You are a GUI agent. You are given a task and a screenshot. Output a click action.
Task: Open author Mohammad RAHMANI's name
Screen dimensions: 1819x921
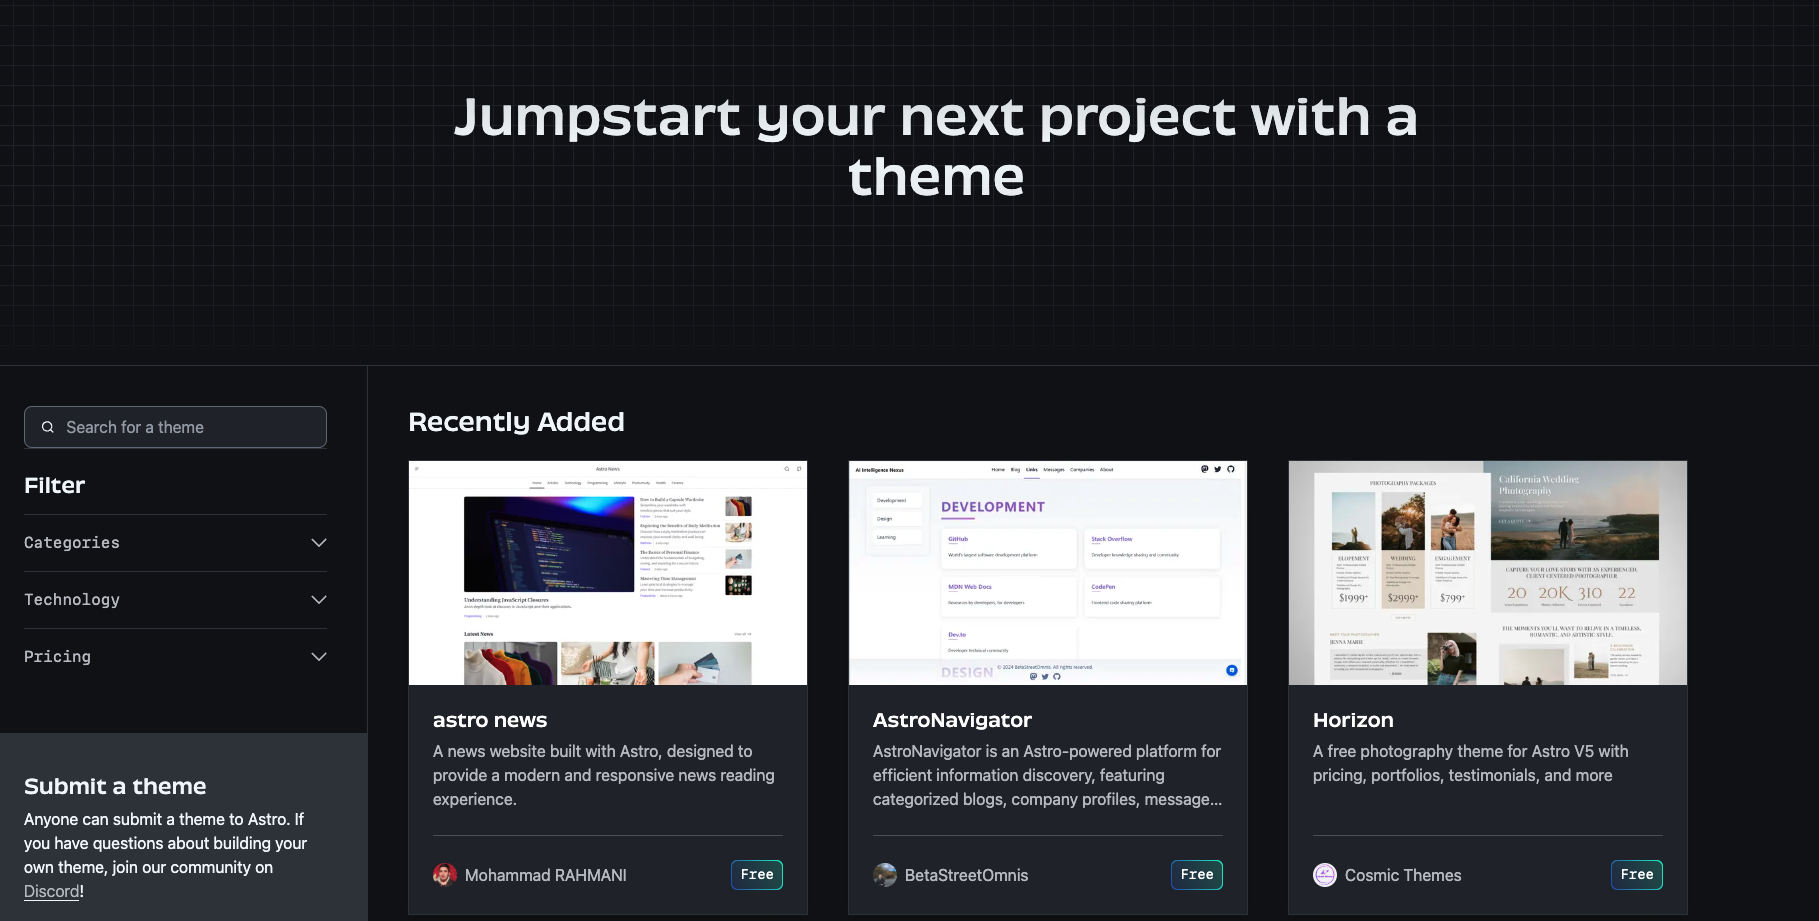[546, 875]
